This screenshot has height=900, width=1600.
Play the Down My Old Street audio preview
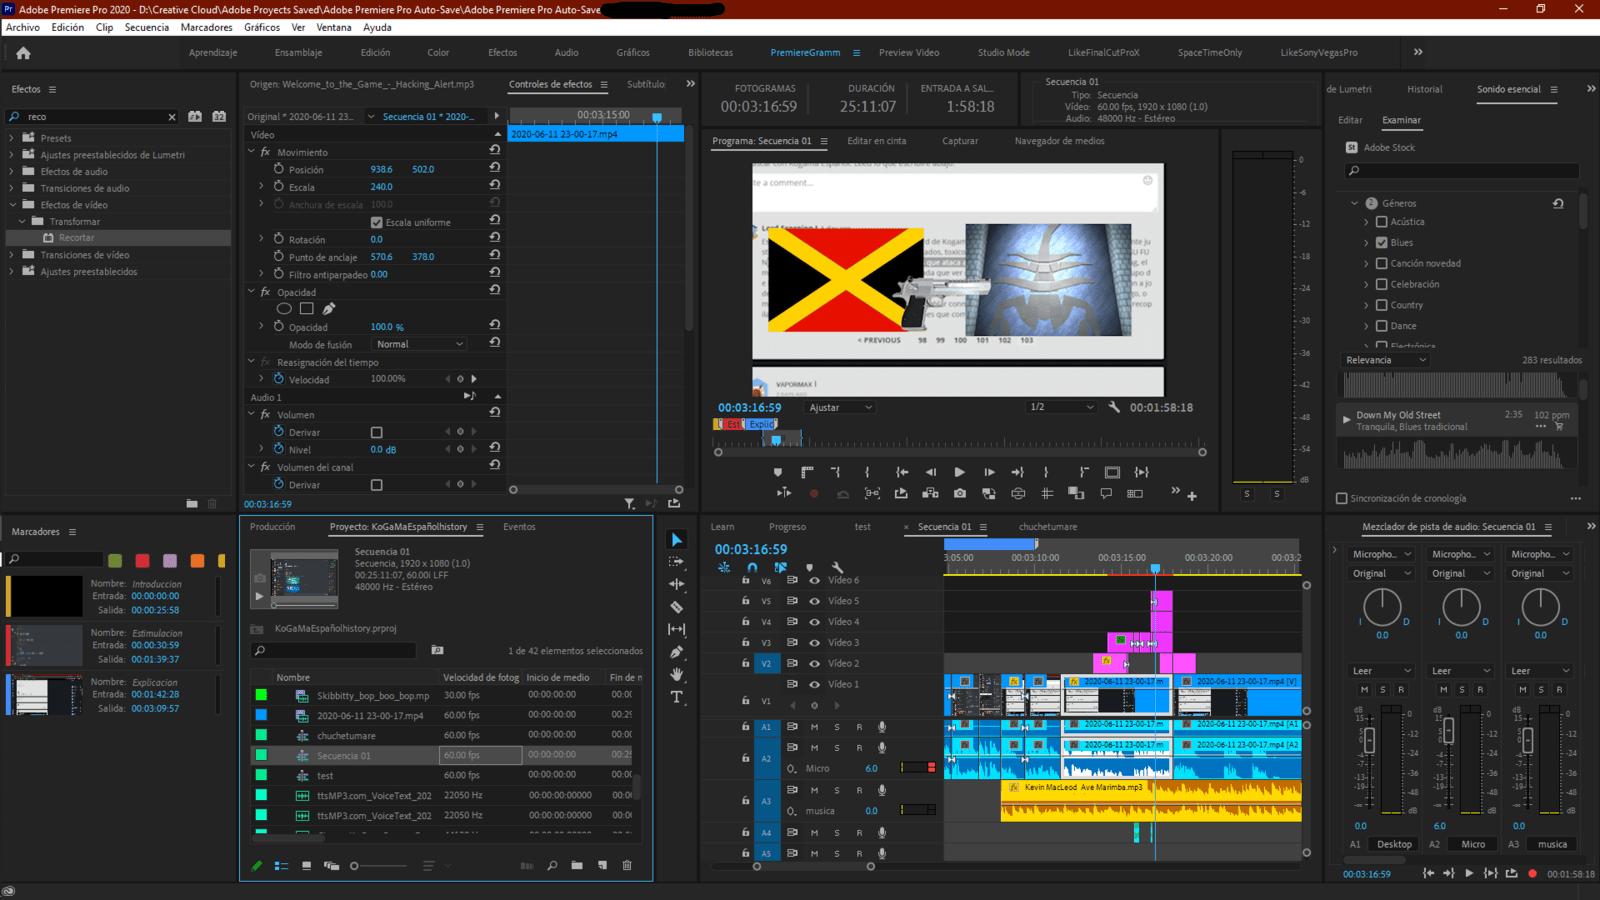pos(1346,420)
